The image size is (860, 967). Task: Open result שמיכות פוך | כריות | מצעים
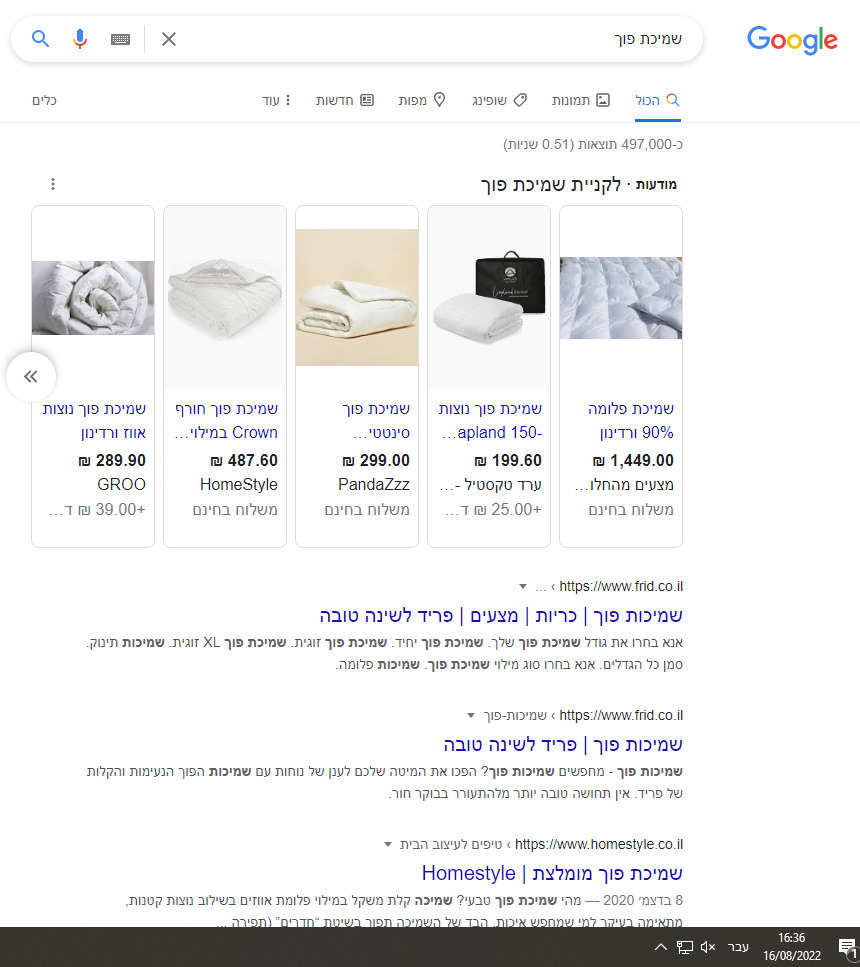click(x=501, y=615)
